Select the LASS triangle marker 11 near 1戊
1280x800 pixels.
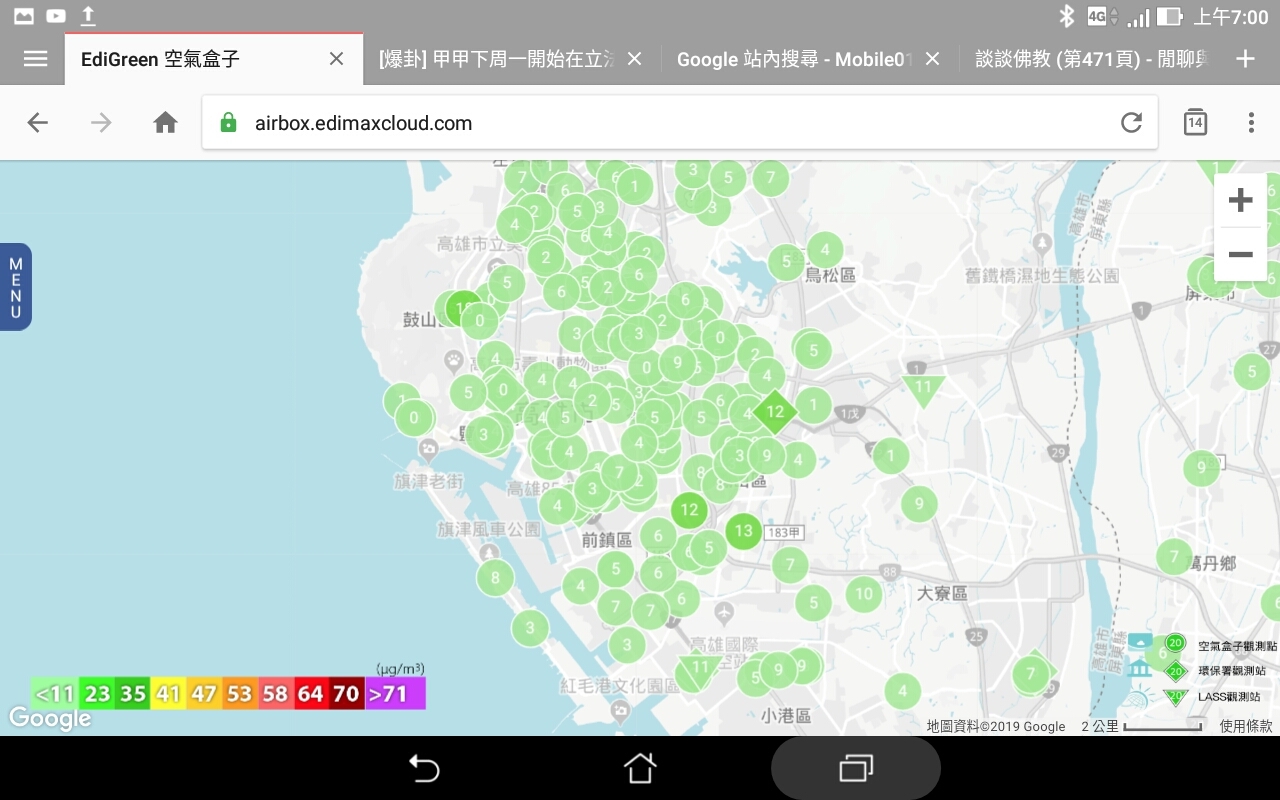coord(923,388)
